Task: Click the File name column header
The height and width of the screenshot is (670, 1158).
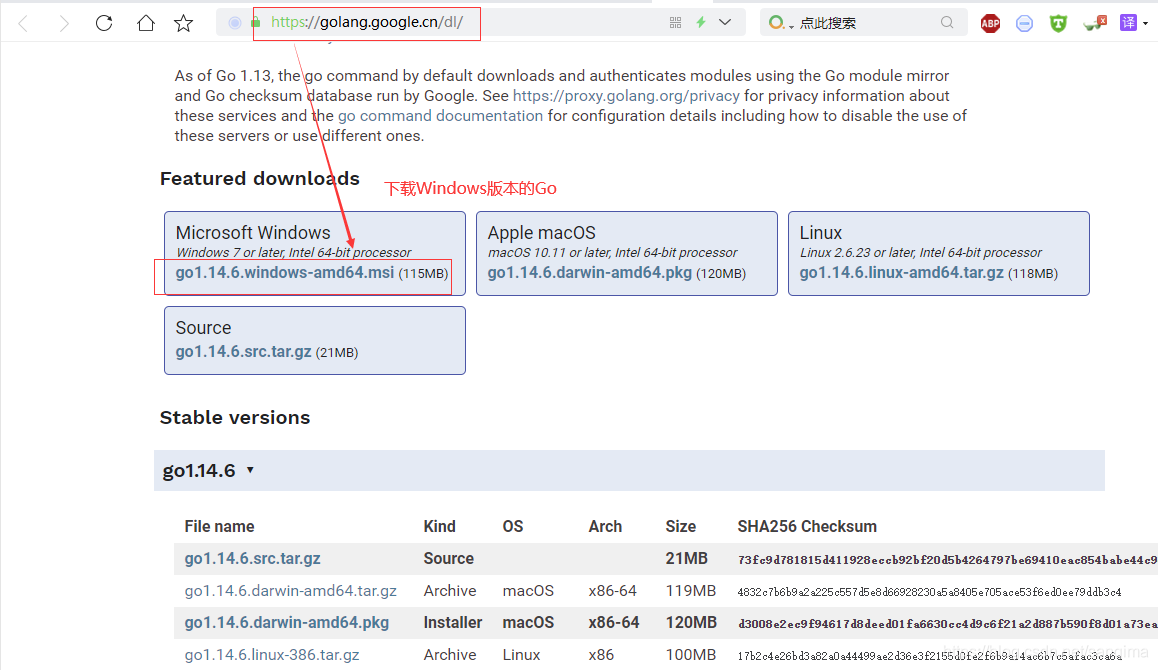Action: point(219,527)
